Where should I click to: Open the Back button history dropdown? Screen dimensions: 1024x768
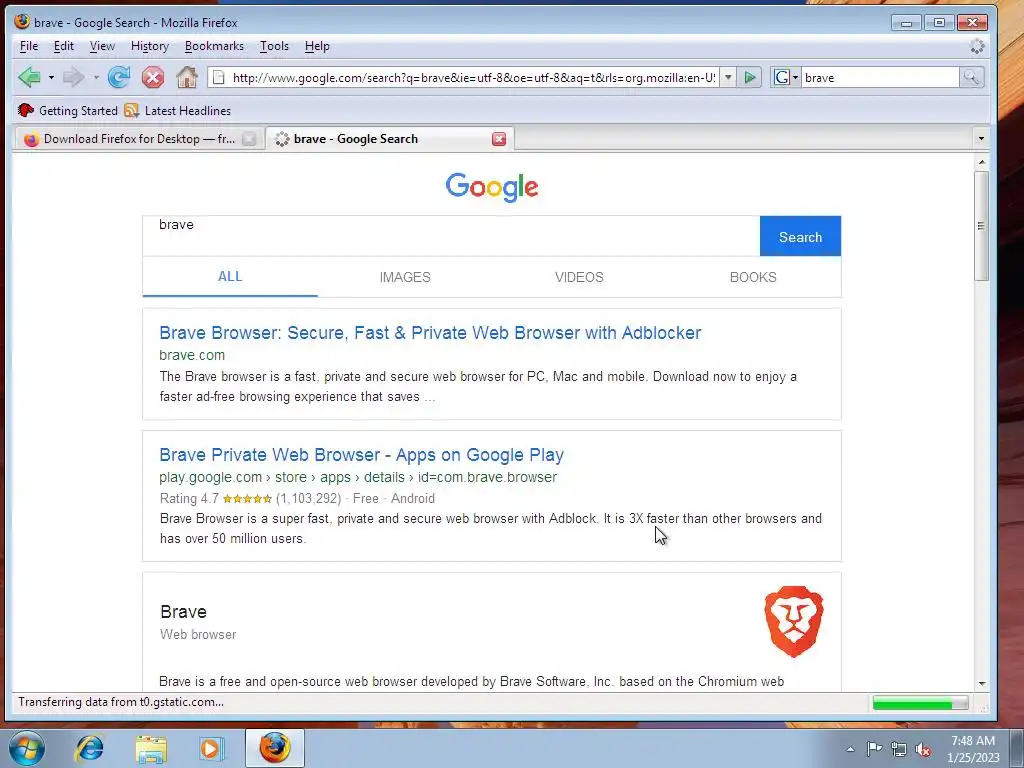tap(51, 78)
